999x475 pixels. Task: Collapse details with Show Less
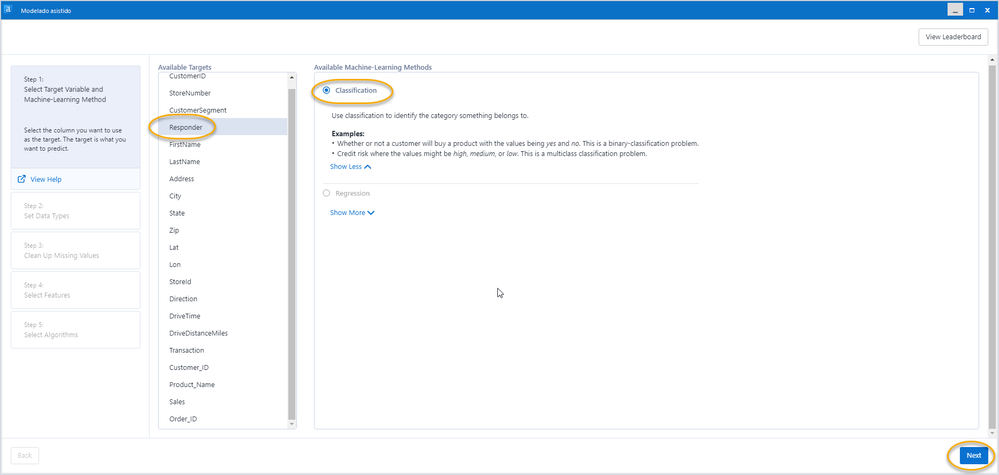tap(350, 167)
